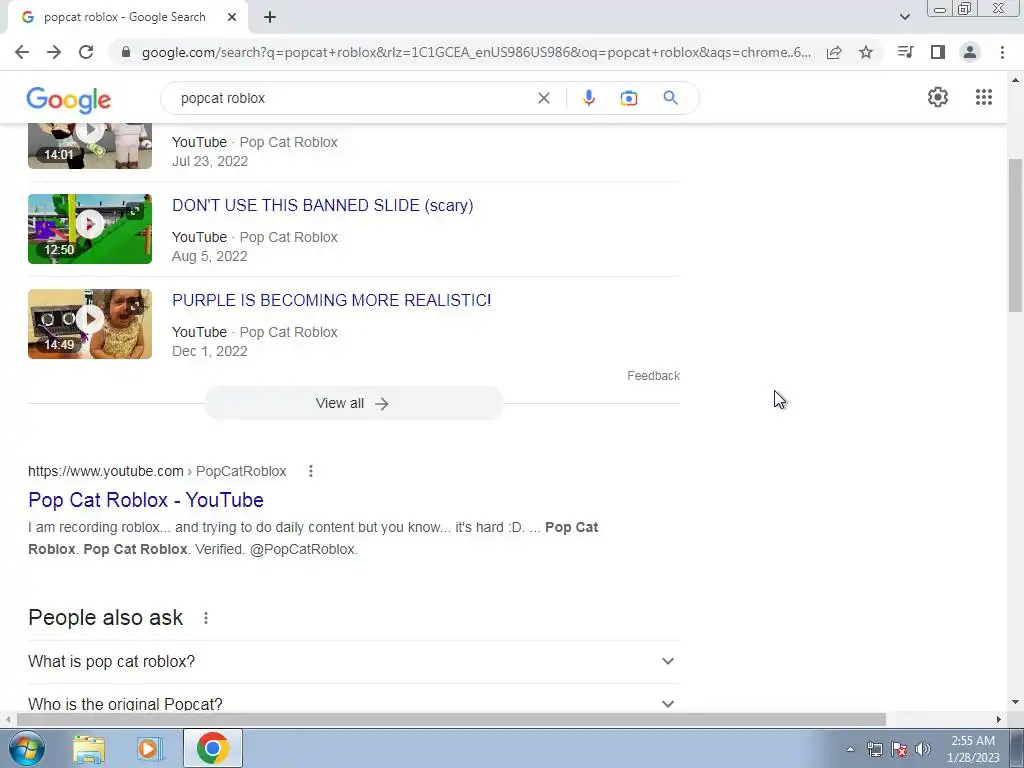Open the Chrome profile avatar

click(970, 52)
